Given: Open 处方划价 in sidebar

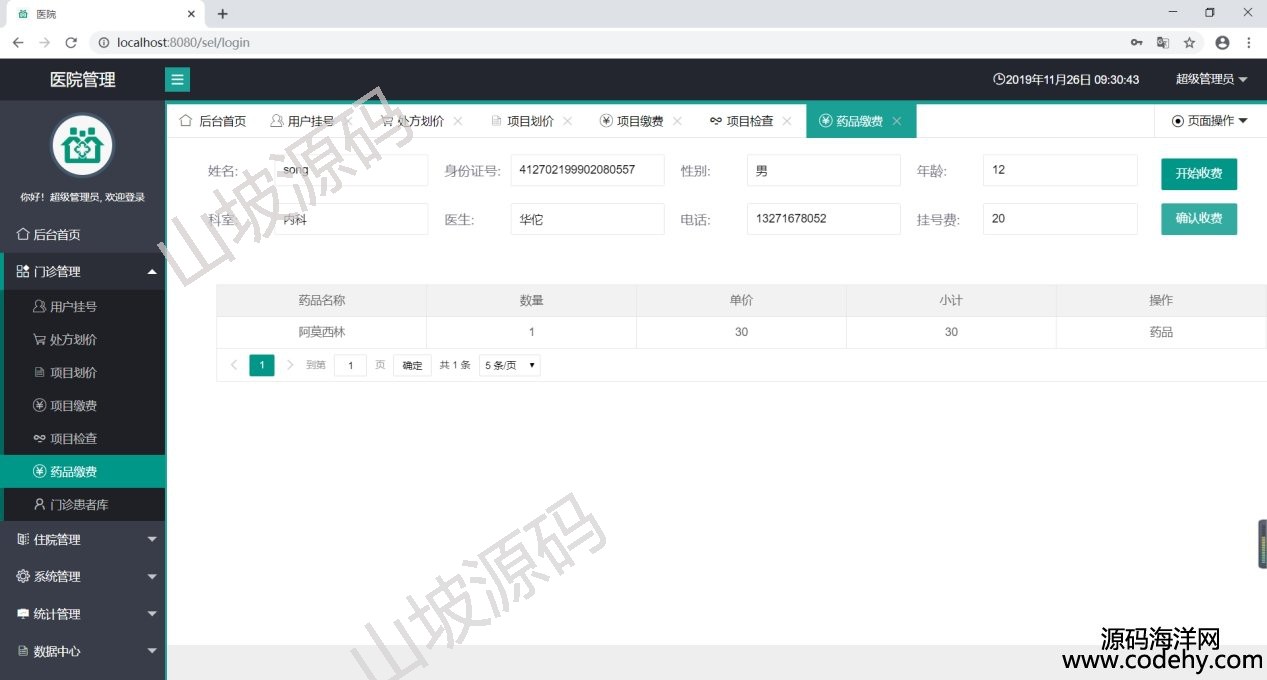Looking at the screenshot, I should (83, 339).
